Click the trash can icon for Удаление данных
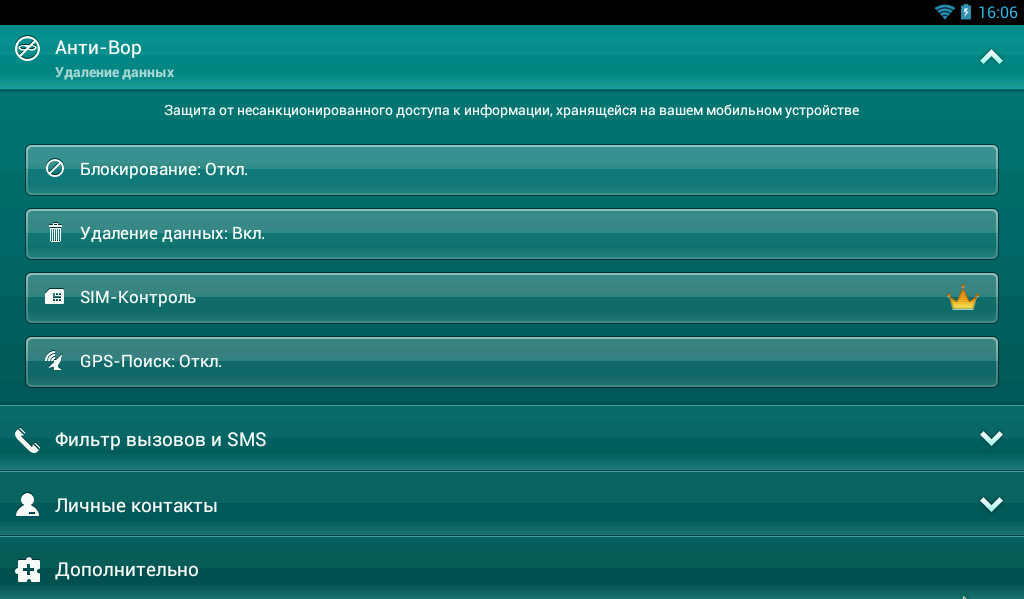This screenshot has height=599, width=1024. point(56,233)
